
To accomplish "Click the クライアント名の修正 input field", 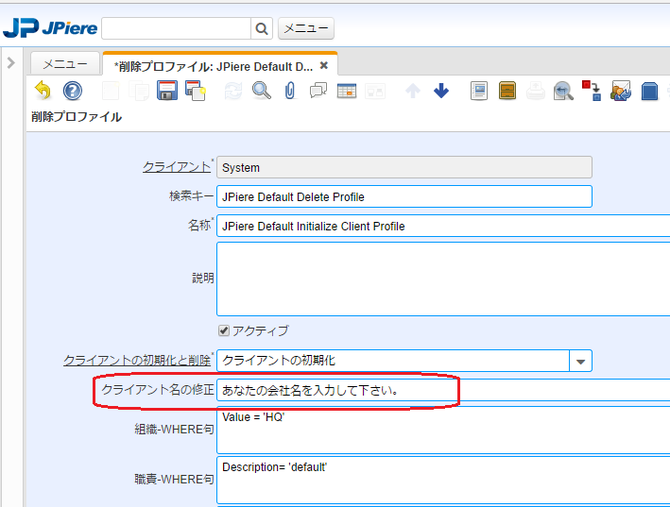I will [x=443, y=390].
